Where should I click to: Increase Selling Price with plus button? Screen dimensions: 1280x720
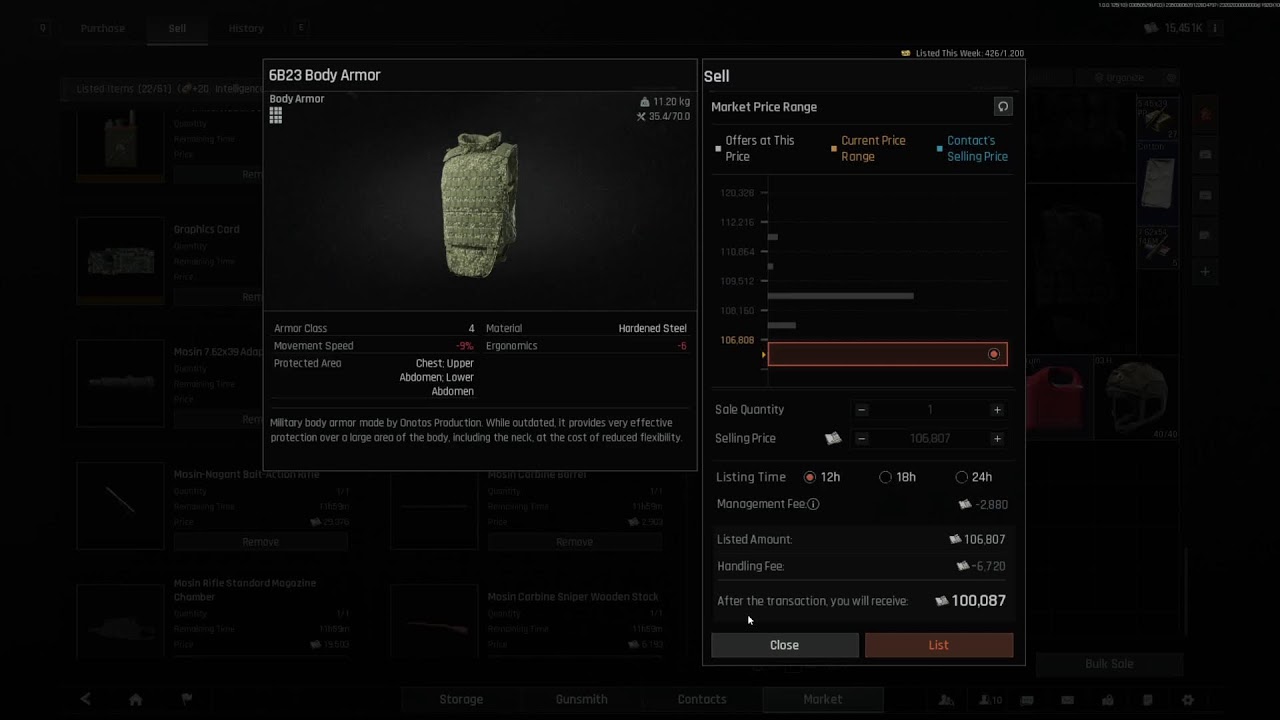tap(997, 438)
